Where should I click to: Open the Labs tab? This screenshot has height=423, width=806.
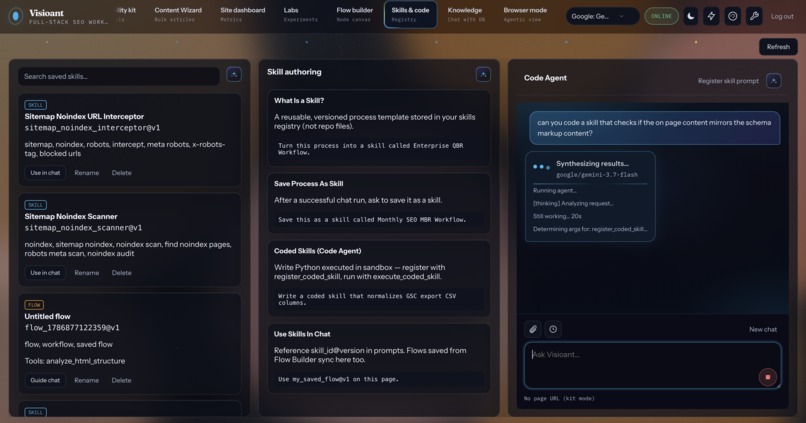pos(300,14)
